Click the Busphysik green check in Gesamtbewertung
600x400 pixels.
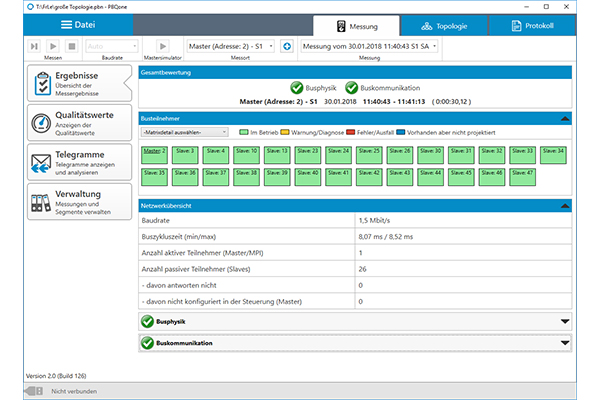(297, 88)
